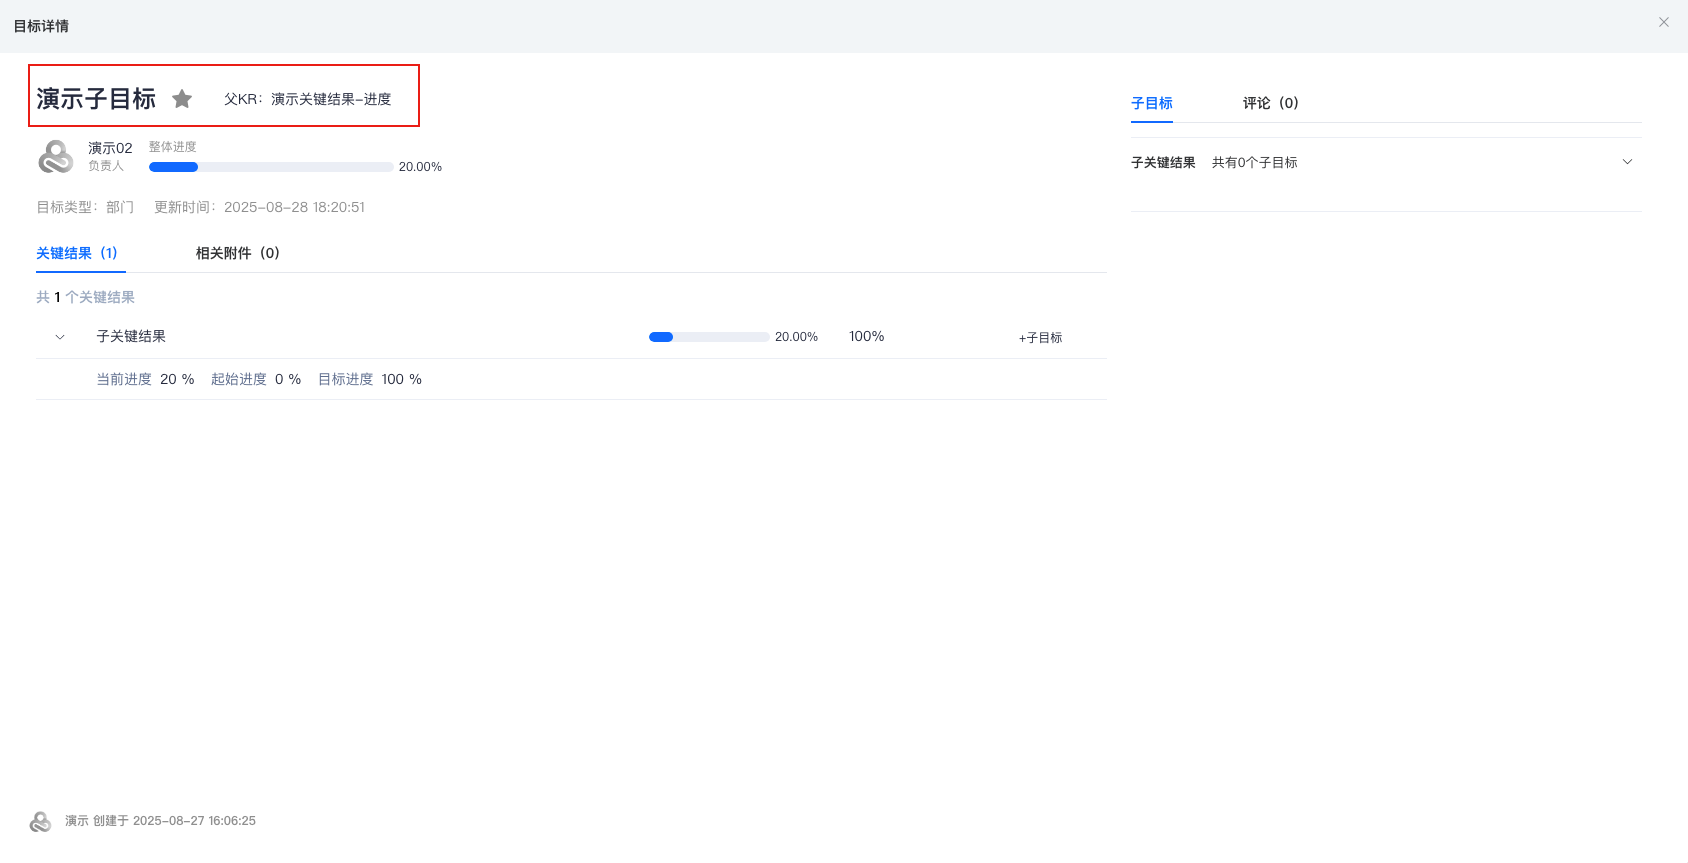The width and height of the screenshot is (1688, 863).
Task: Close the 目标详情 panel
Action: (x=1664, y=22)
